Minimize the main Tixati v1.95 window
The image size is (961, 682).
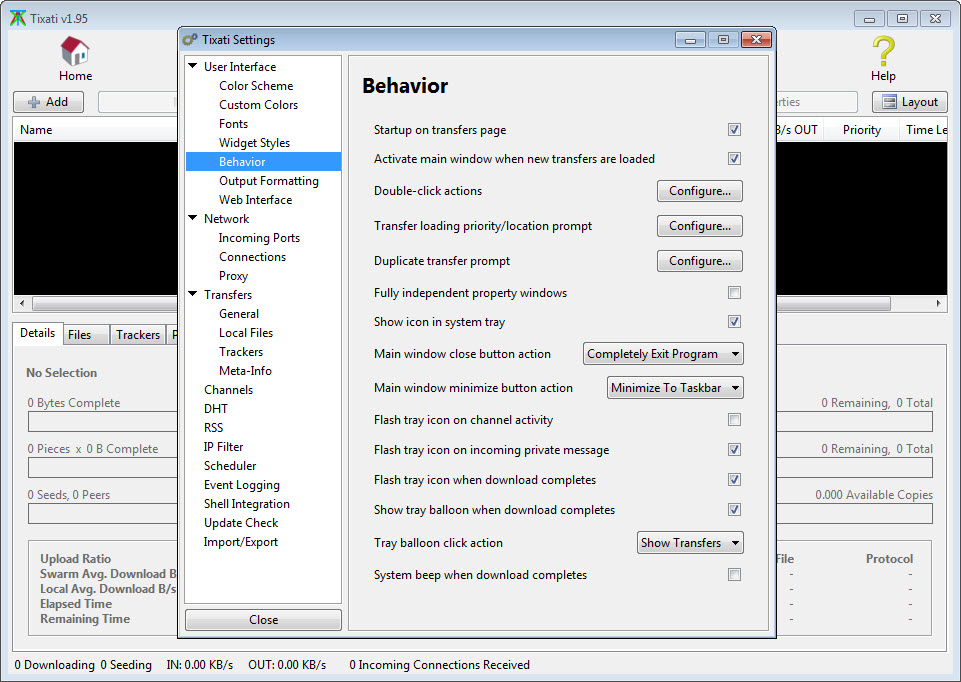869,19
